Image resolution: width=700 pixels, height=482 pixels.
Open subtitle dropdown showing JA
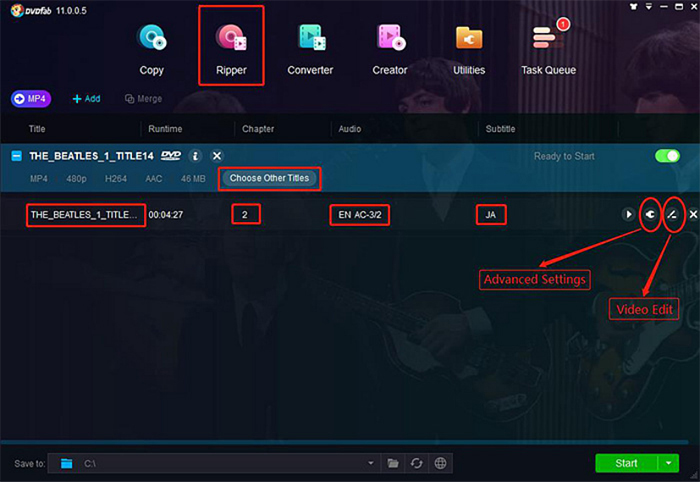click(491, 215)
